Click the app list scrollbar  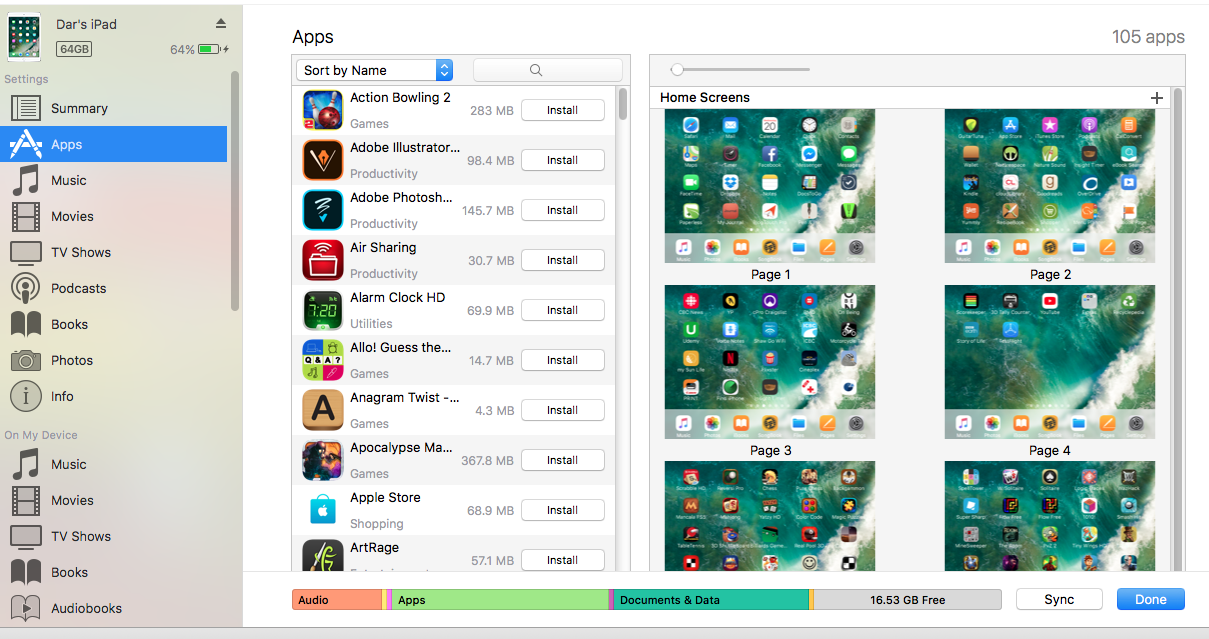pos(623,105)
